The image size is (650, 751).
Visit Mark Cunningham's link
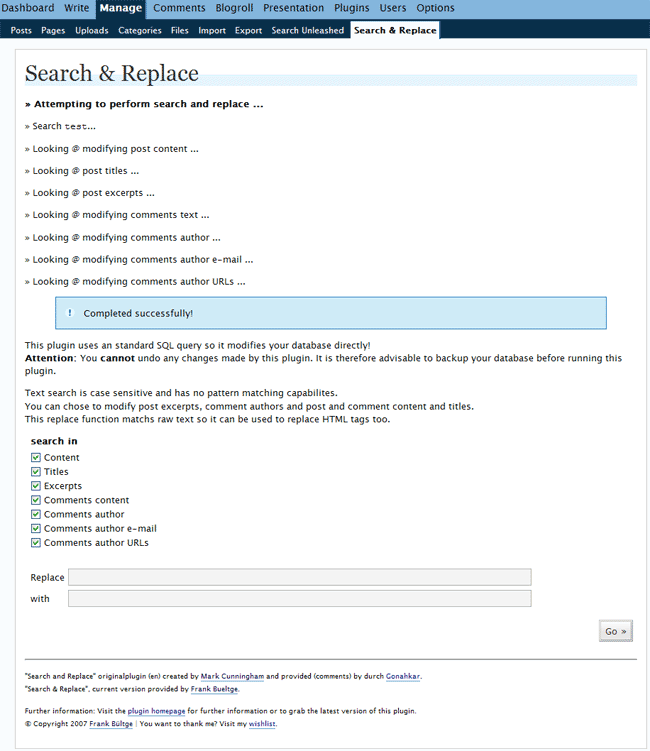[x=232, y=676]
